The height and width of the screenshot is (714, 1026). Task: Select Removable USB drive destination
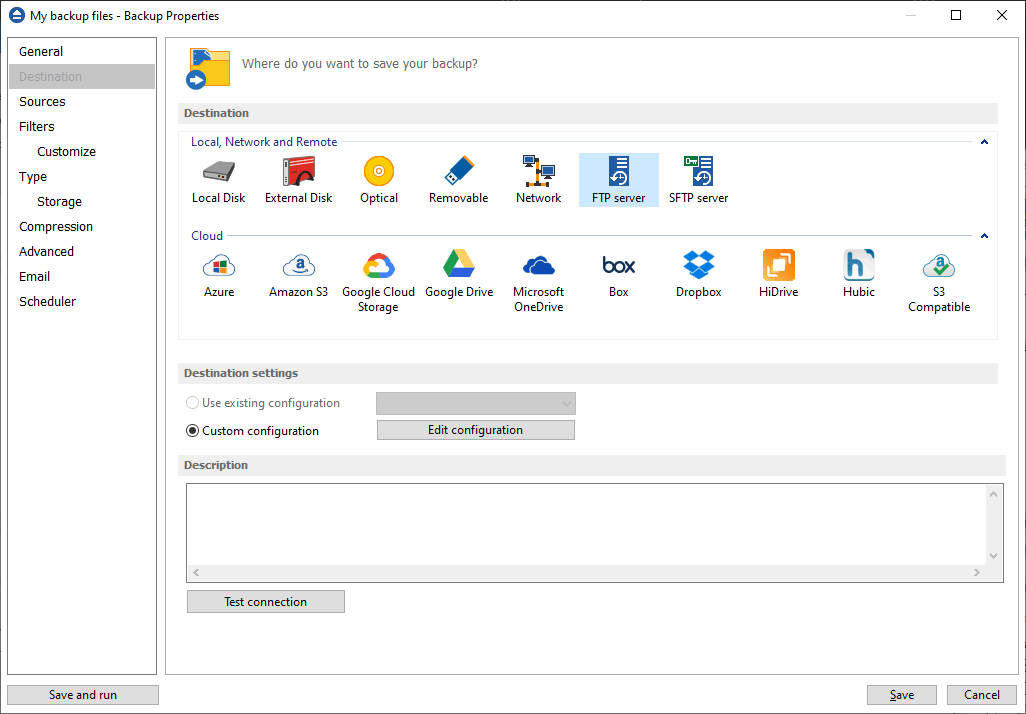pyautogui.click(x=459, y=180)
